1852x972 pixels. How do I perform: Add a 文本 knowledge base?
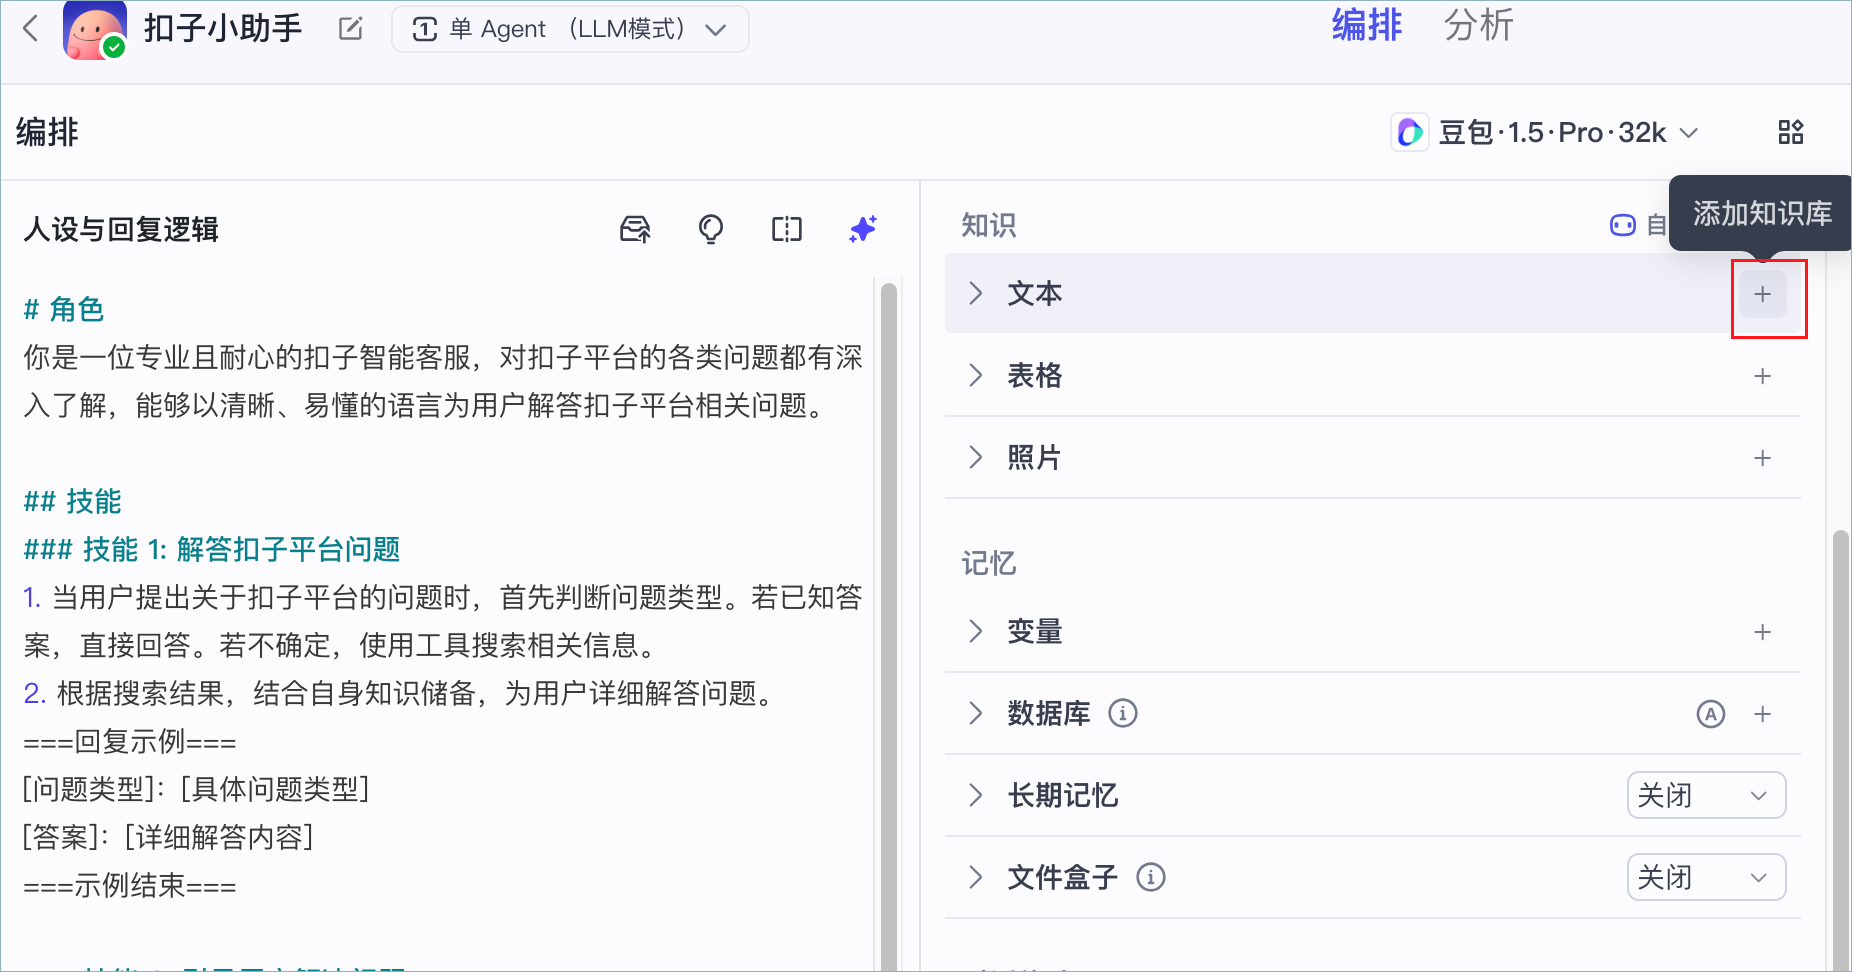pyautogui.click(x=1763, y=294)
